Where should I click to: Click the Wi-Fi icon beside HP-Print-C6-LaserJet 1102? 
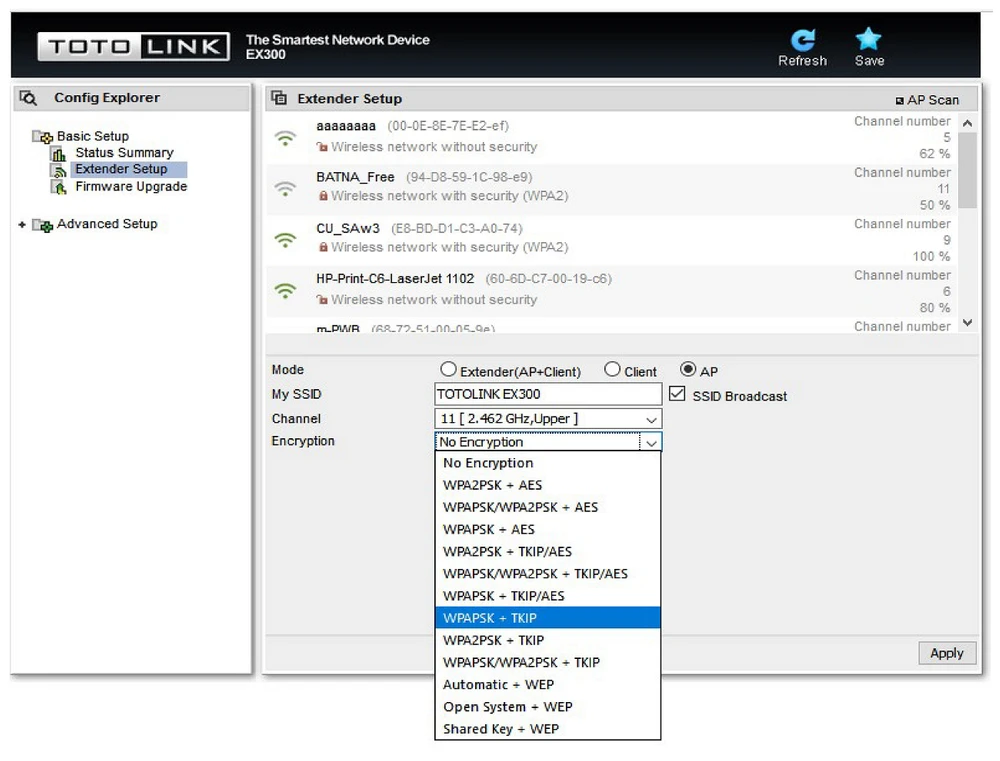(x=286, y=291)
